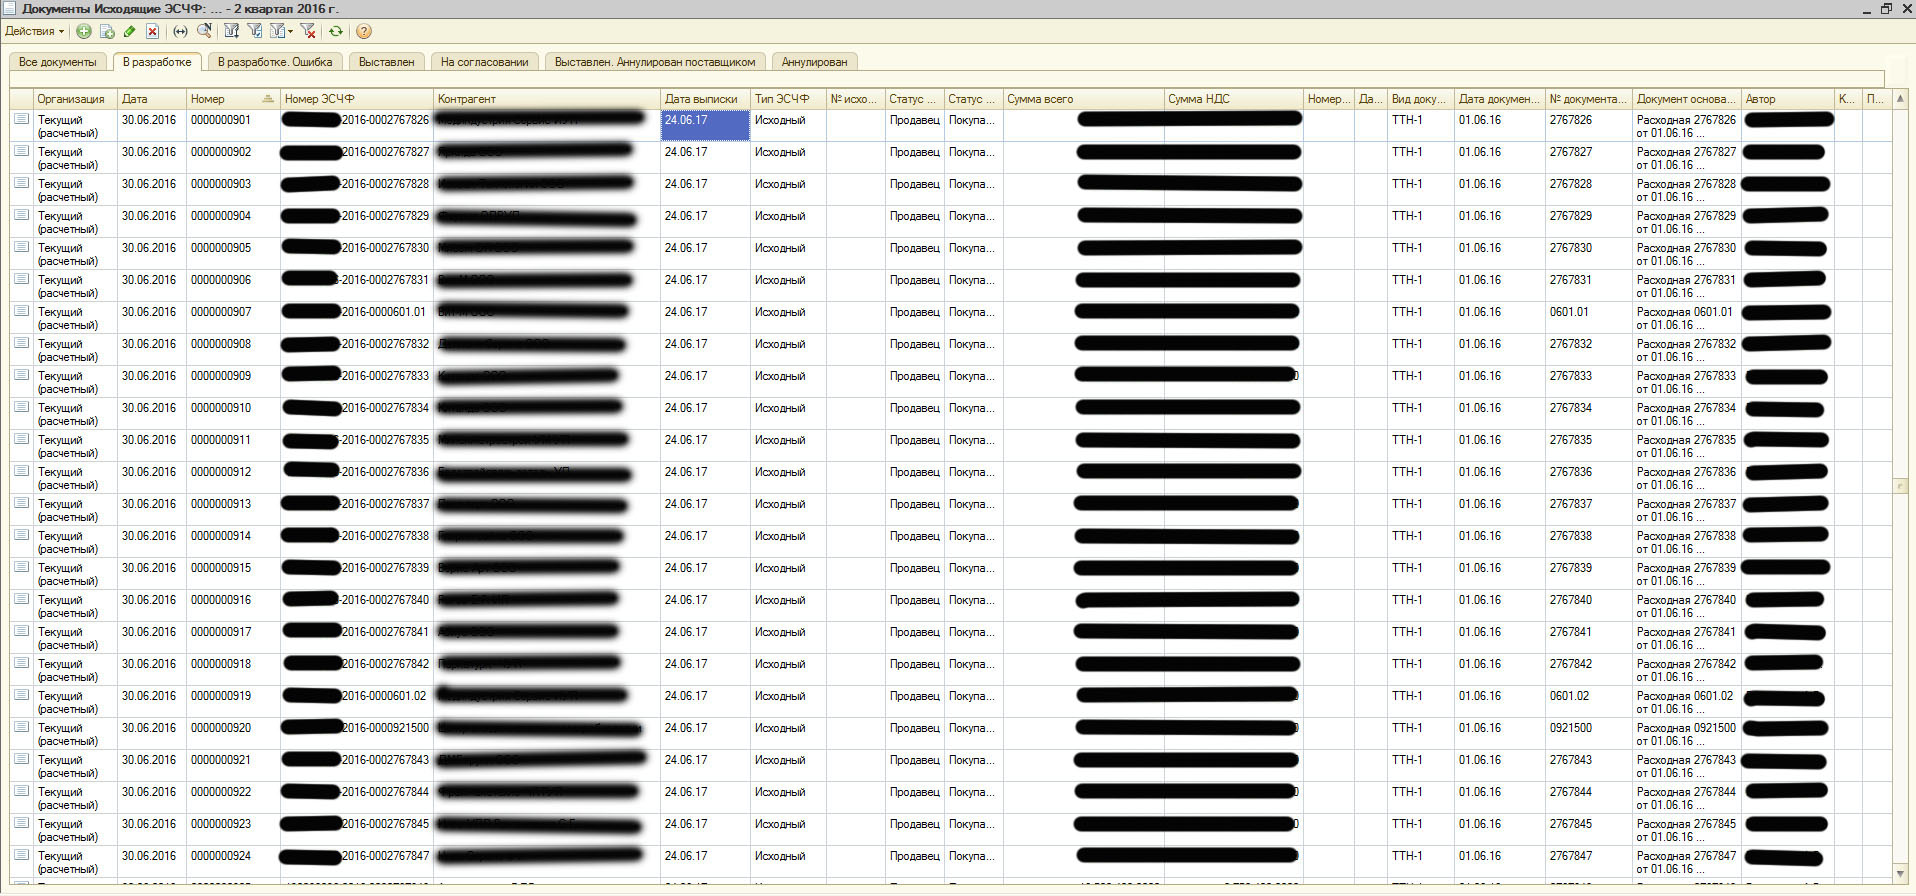Click the Filter and sorting settings icon

232,31
